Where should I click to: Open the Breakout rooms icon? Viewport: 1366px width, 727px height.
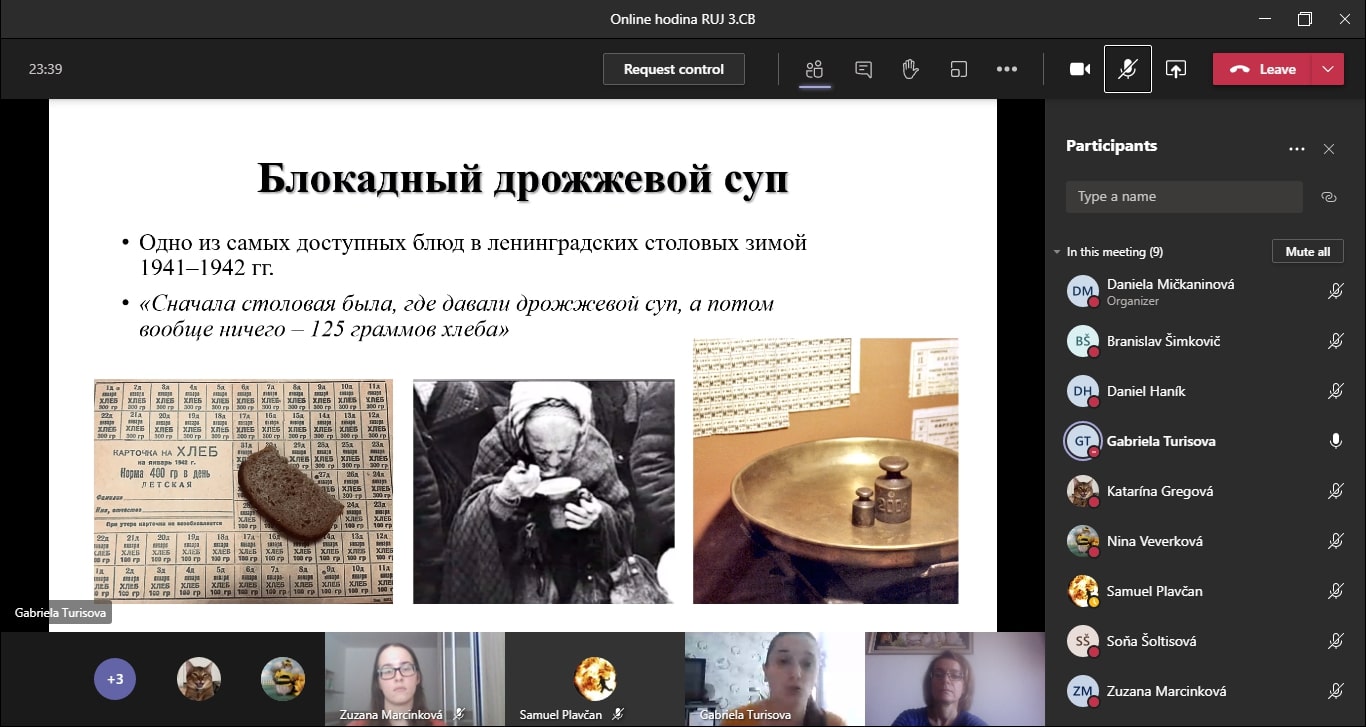click(958, 69)
